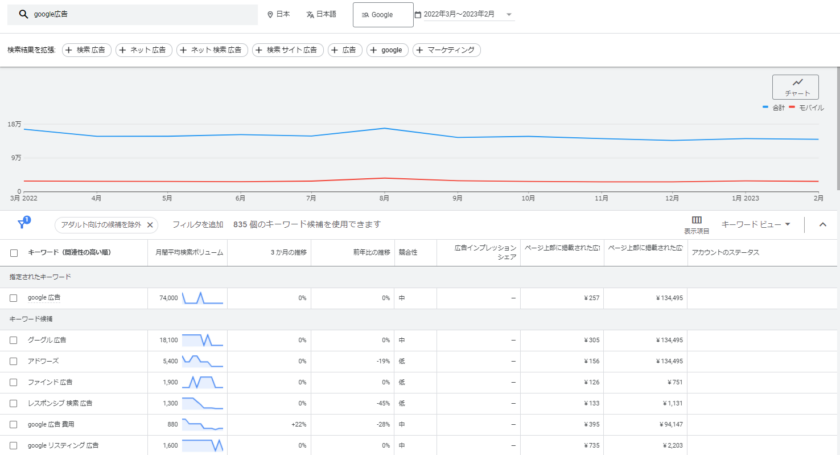Check the google 広告 費用 row checkbox
The height and width of the screenshot is (455, 840).
(13, 424)
